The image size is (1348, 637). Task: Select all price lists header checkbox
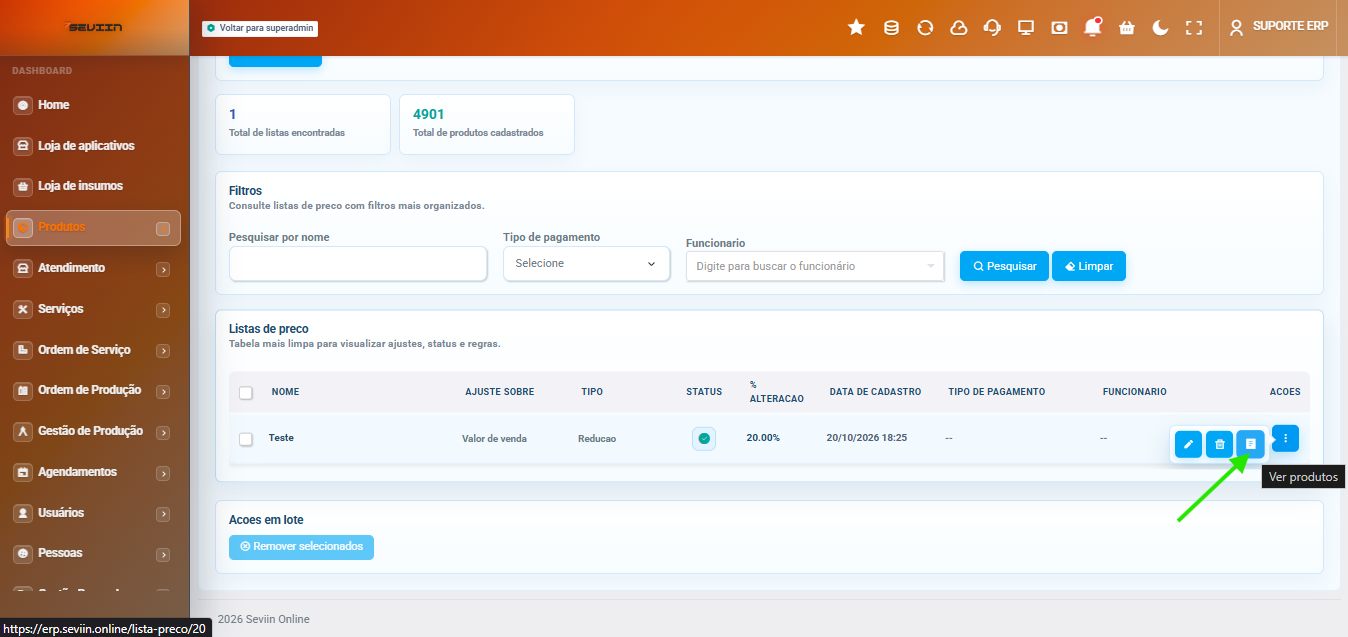pyautogui.click(x=246, y=392)
